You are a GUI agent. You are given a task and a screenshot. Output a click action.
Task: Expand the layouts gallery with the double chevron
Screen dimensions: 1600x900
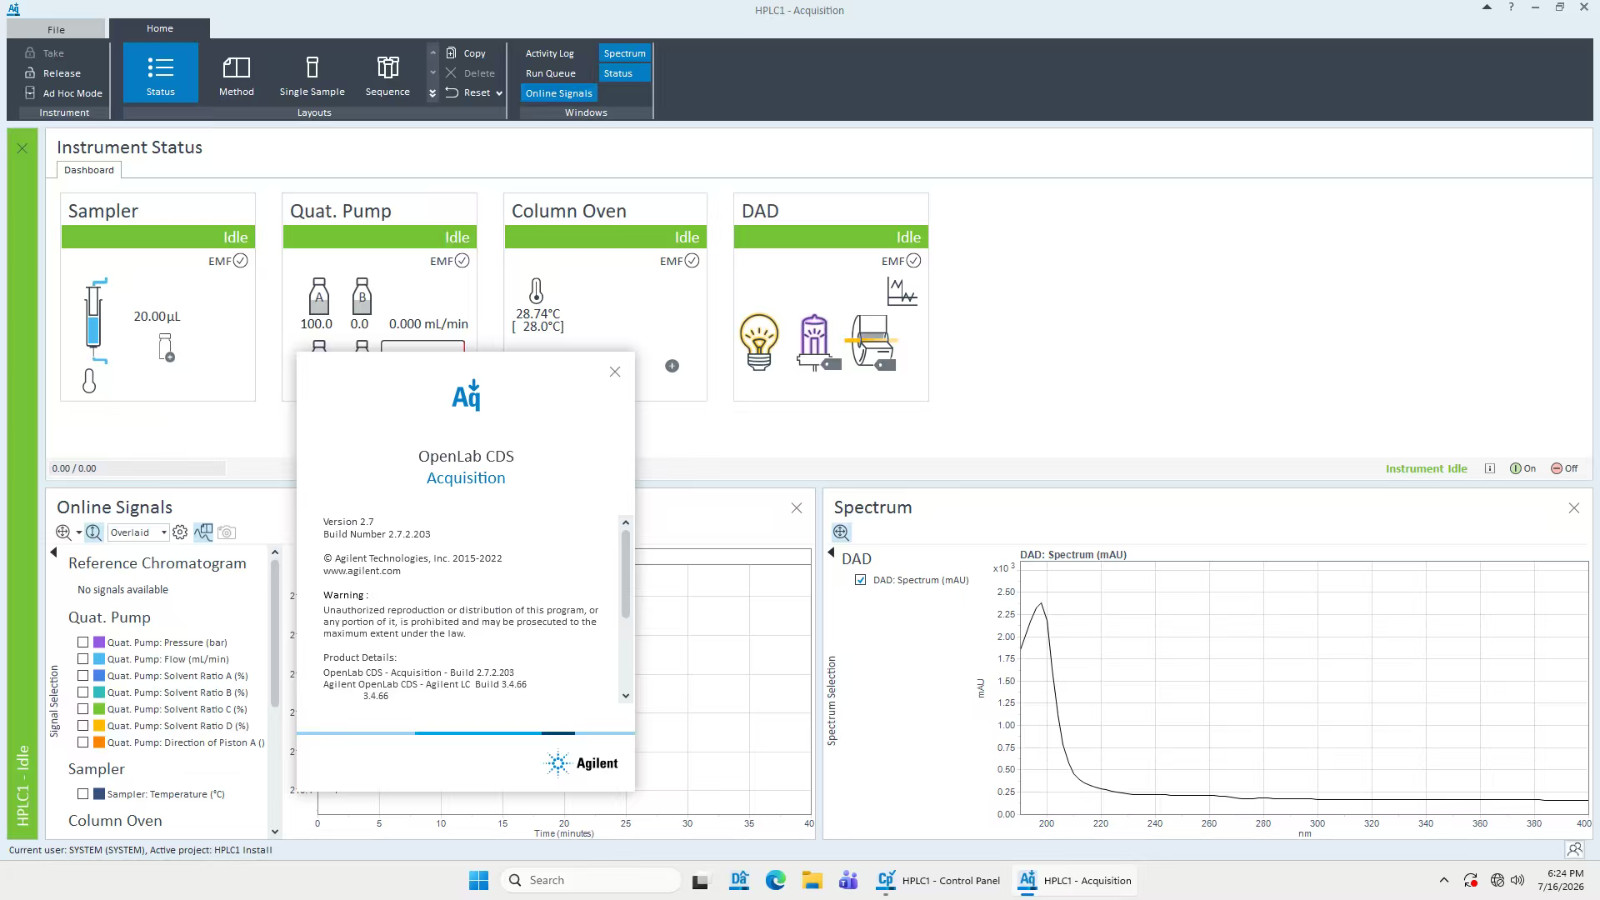click(433, 93)
